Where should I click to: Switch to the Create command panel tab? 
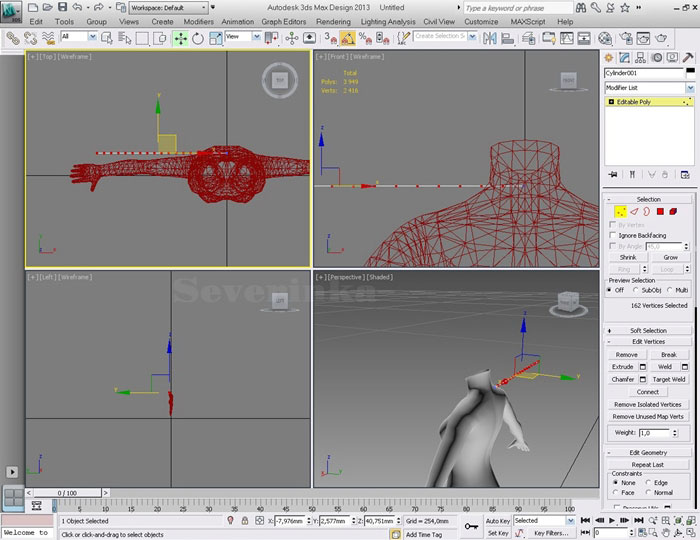[x=608, y=58]
